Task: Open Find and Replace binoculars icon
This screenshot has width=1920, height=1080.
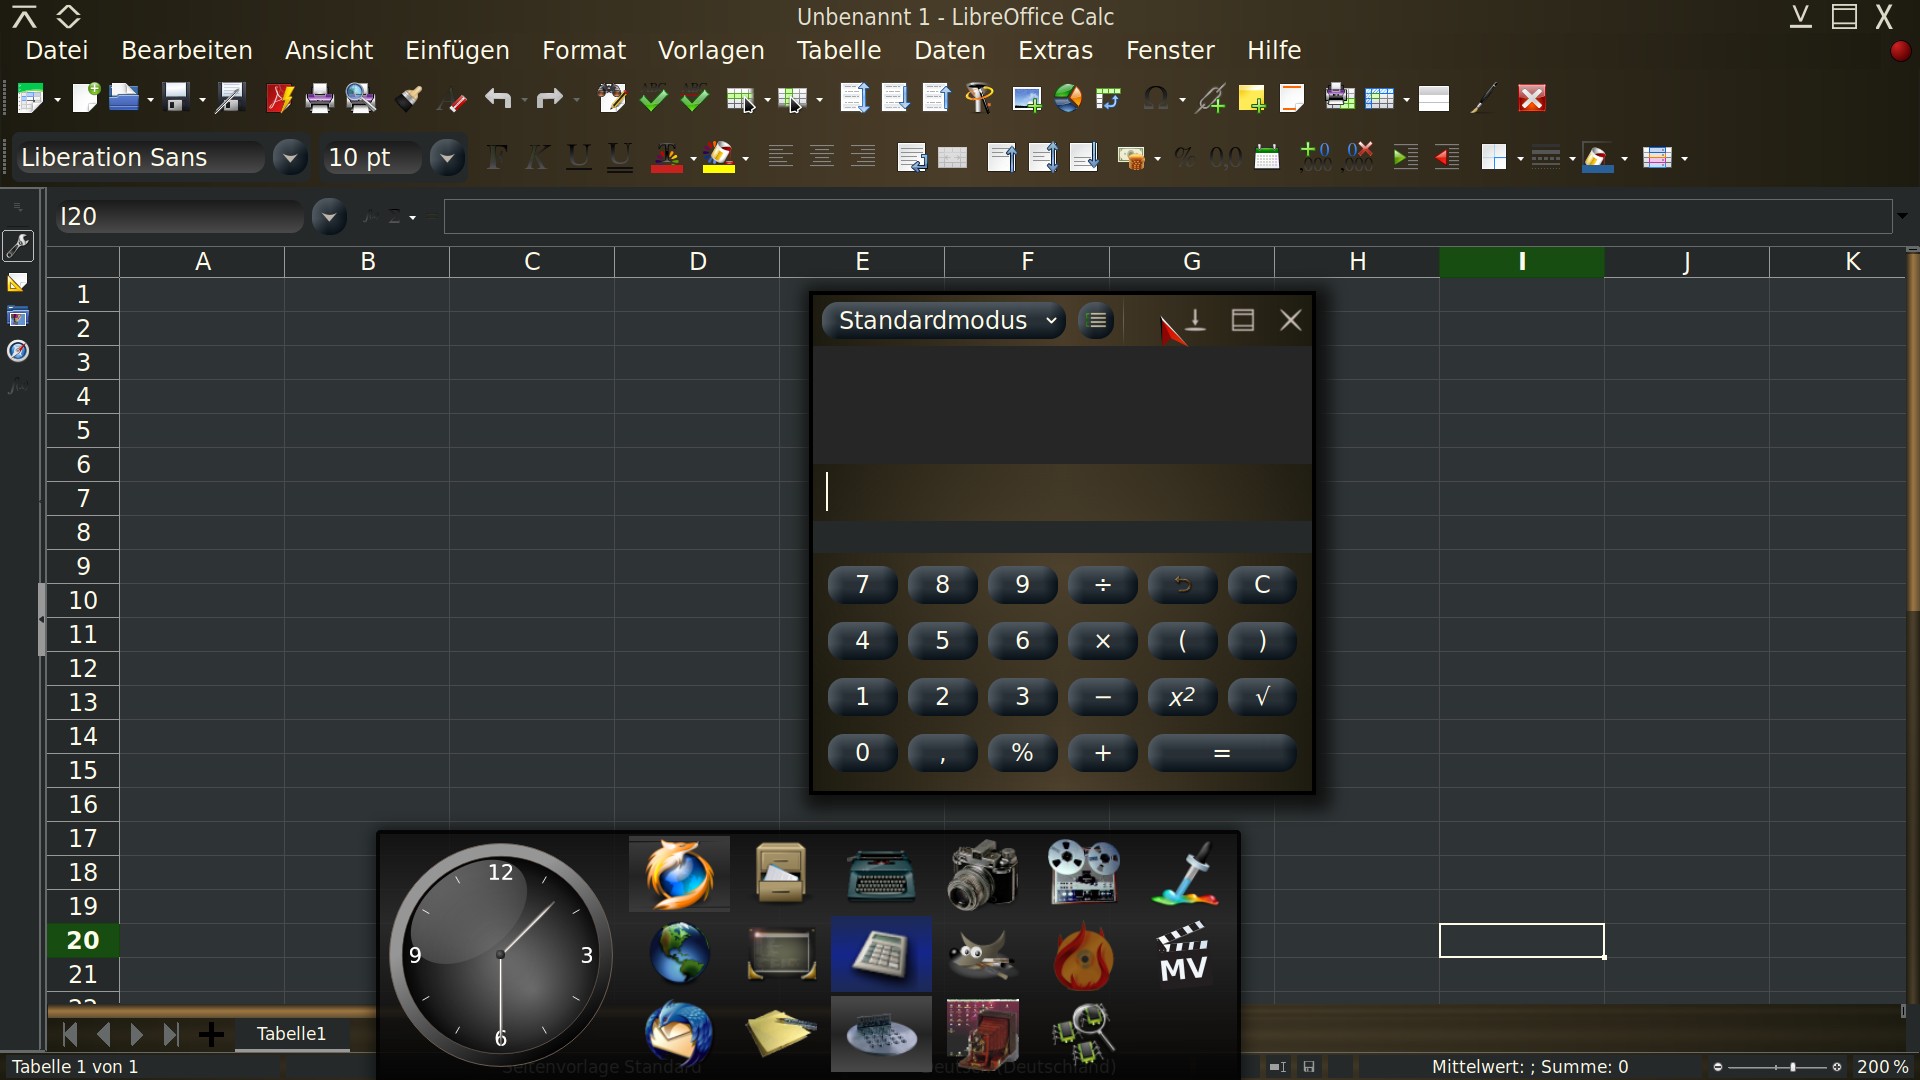Action: (611, 98)
